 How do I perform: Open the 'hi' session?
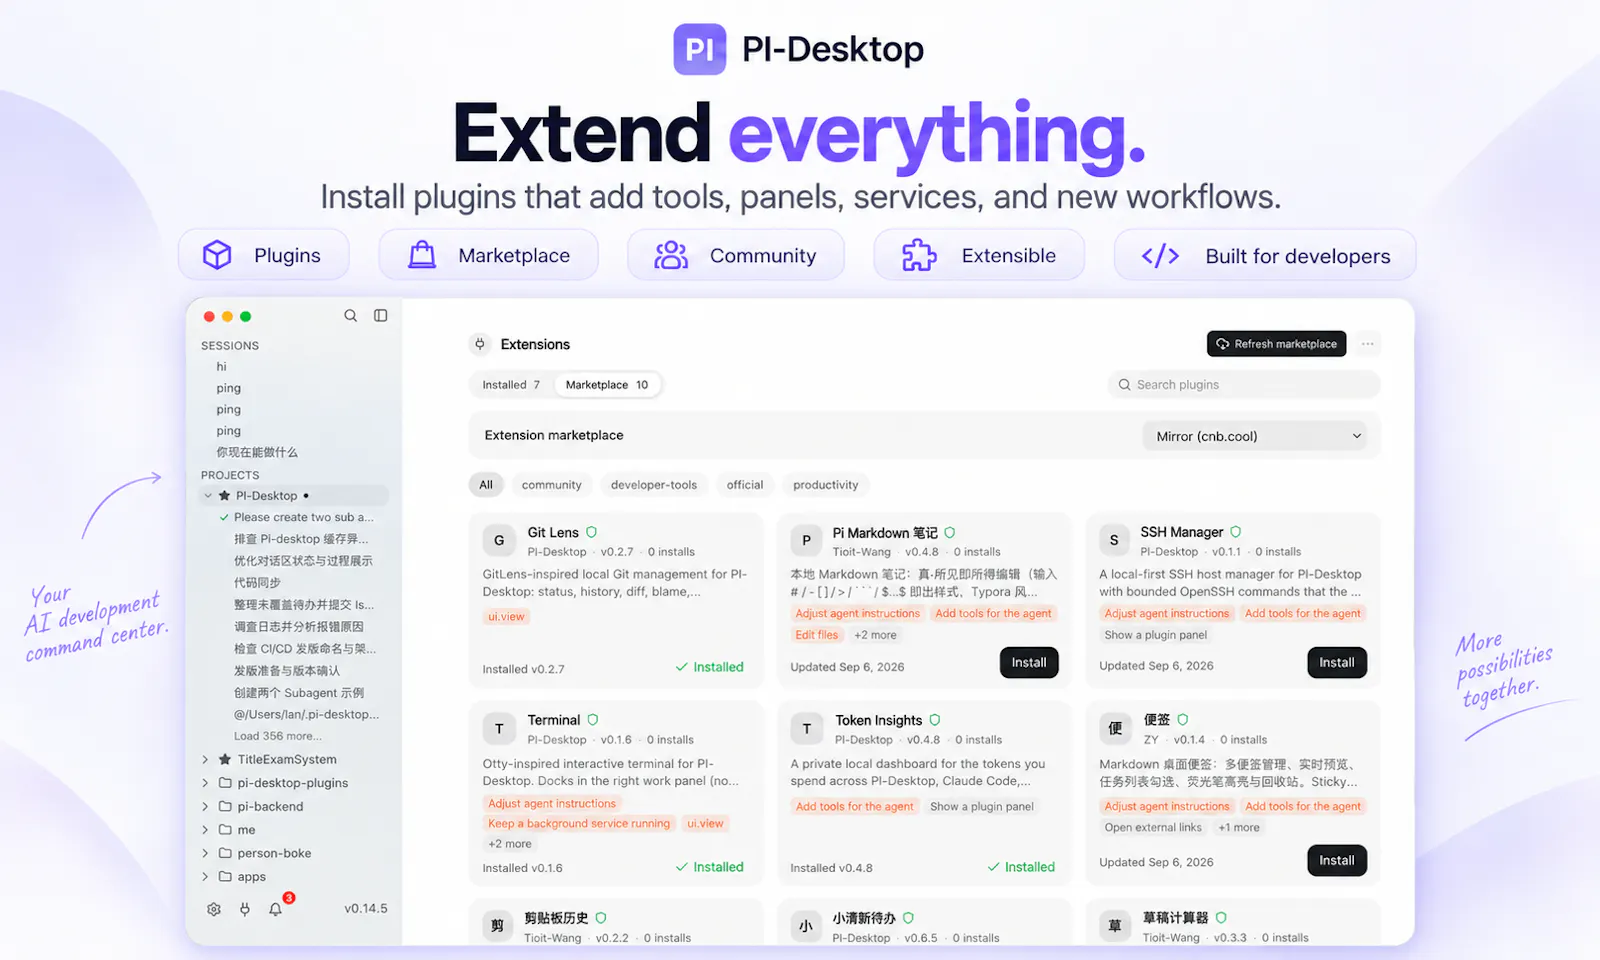(x=222, y=367)
